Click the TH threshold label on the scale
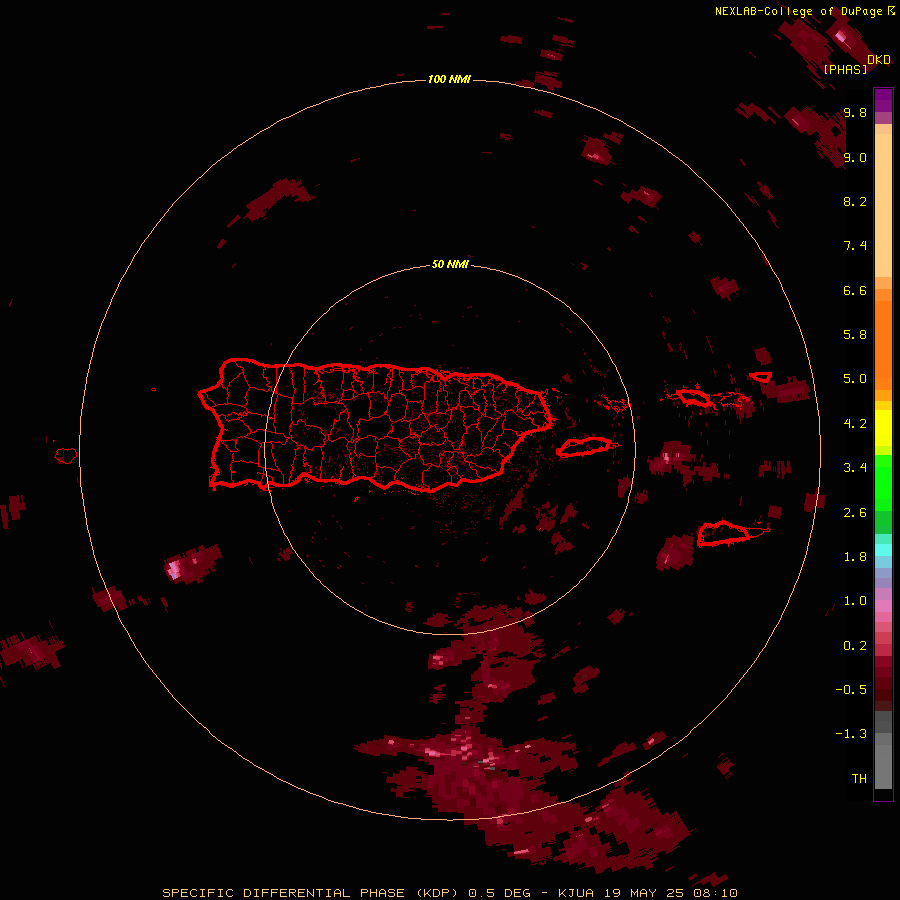Viewport: 900px width, 900px height. click(x=859, y=779)
